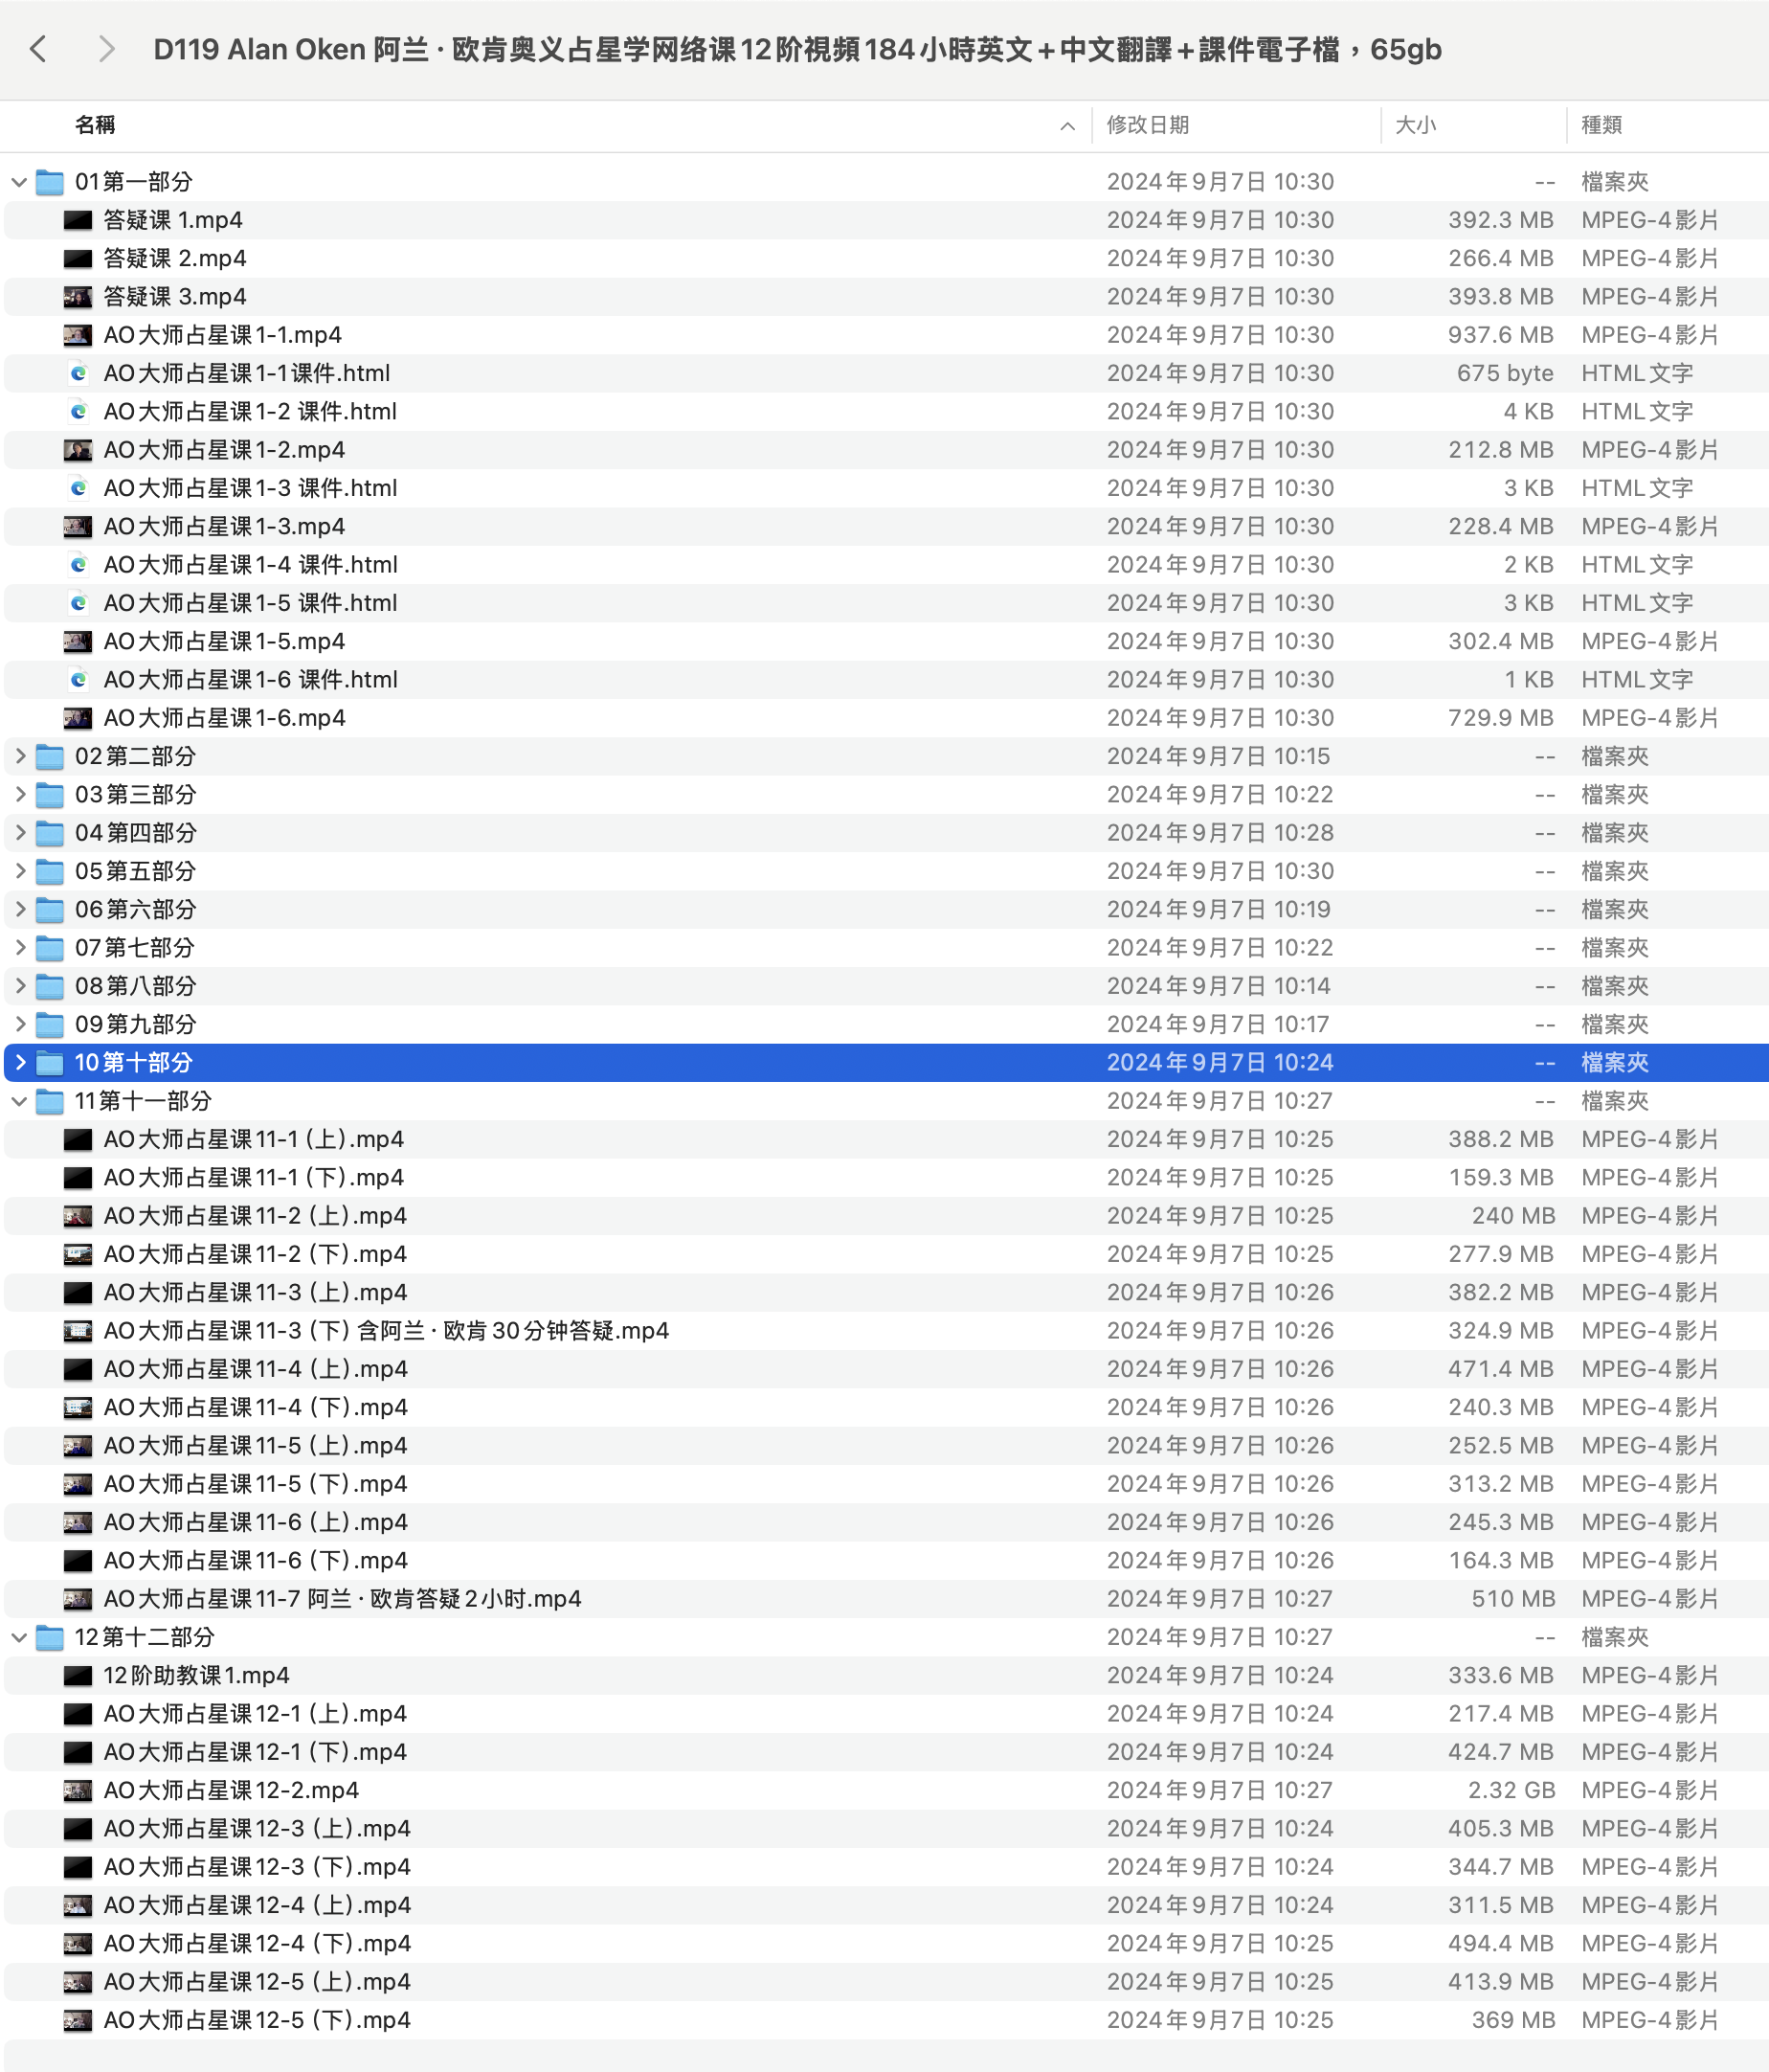The width and height of the screenshot is (1769, 2072).
Task: Select video icon of 答疑课 3.mp4
Action: click(x=78, y=297)
